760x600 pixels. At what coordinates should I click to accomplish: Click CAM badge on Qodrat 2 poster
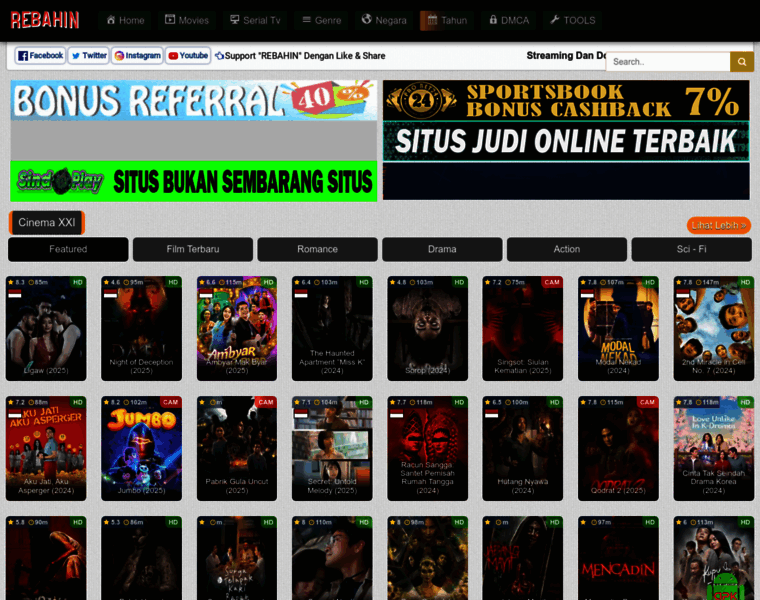647,402
